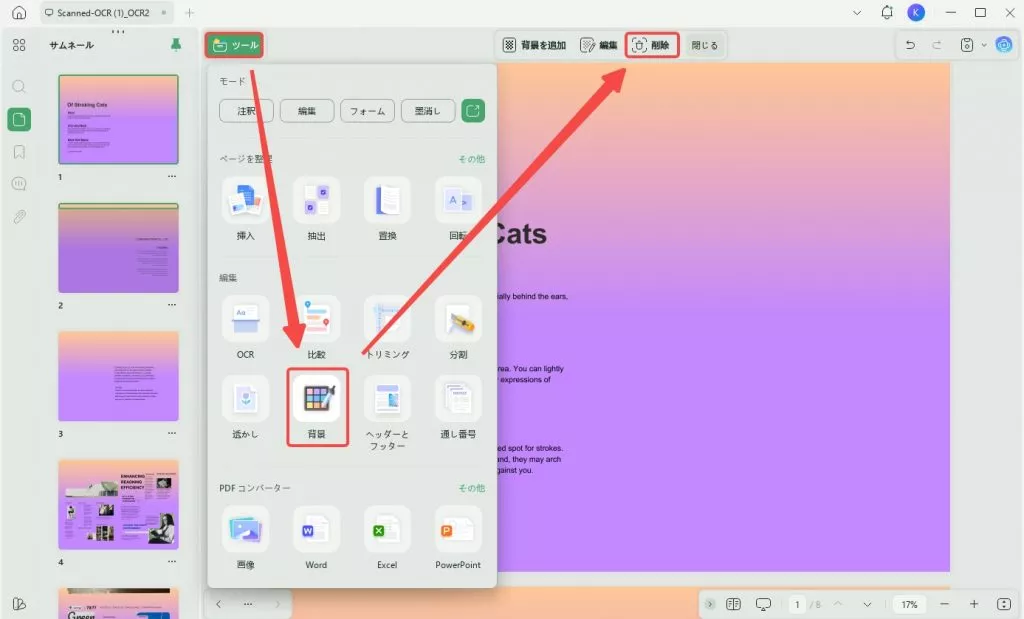1024x619 pixels.
Task: Open the bookmarks panel icon
Action: pos(19,152)
